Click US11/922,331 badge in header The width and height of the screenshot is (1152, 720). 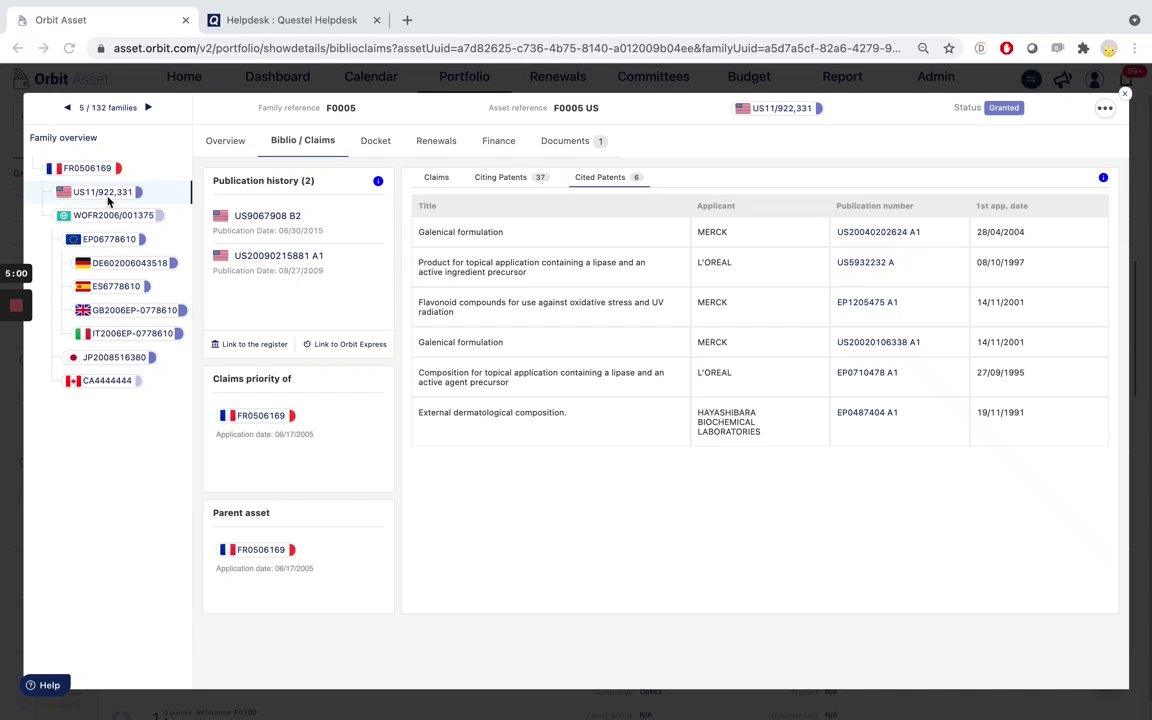coord(778,109)
